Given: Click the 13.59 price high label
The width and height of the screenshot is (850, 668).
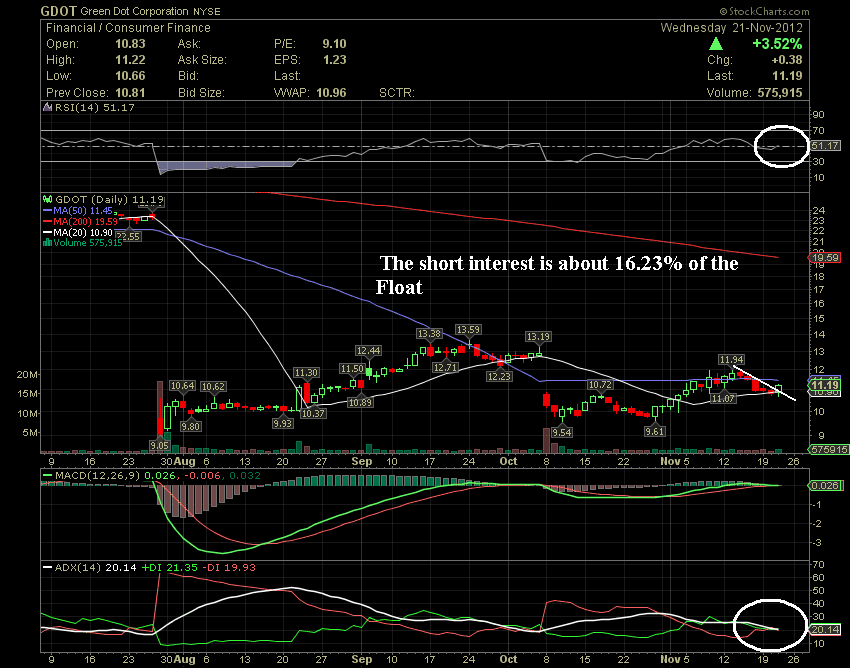Looking at the screenshot, I should coord(468,330).
